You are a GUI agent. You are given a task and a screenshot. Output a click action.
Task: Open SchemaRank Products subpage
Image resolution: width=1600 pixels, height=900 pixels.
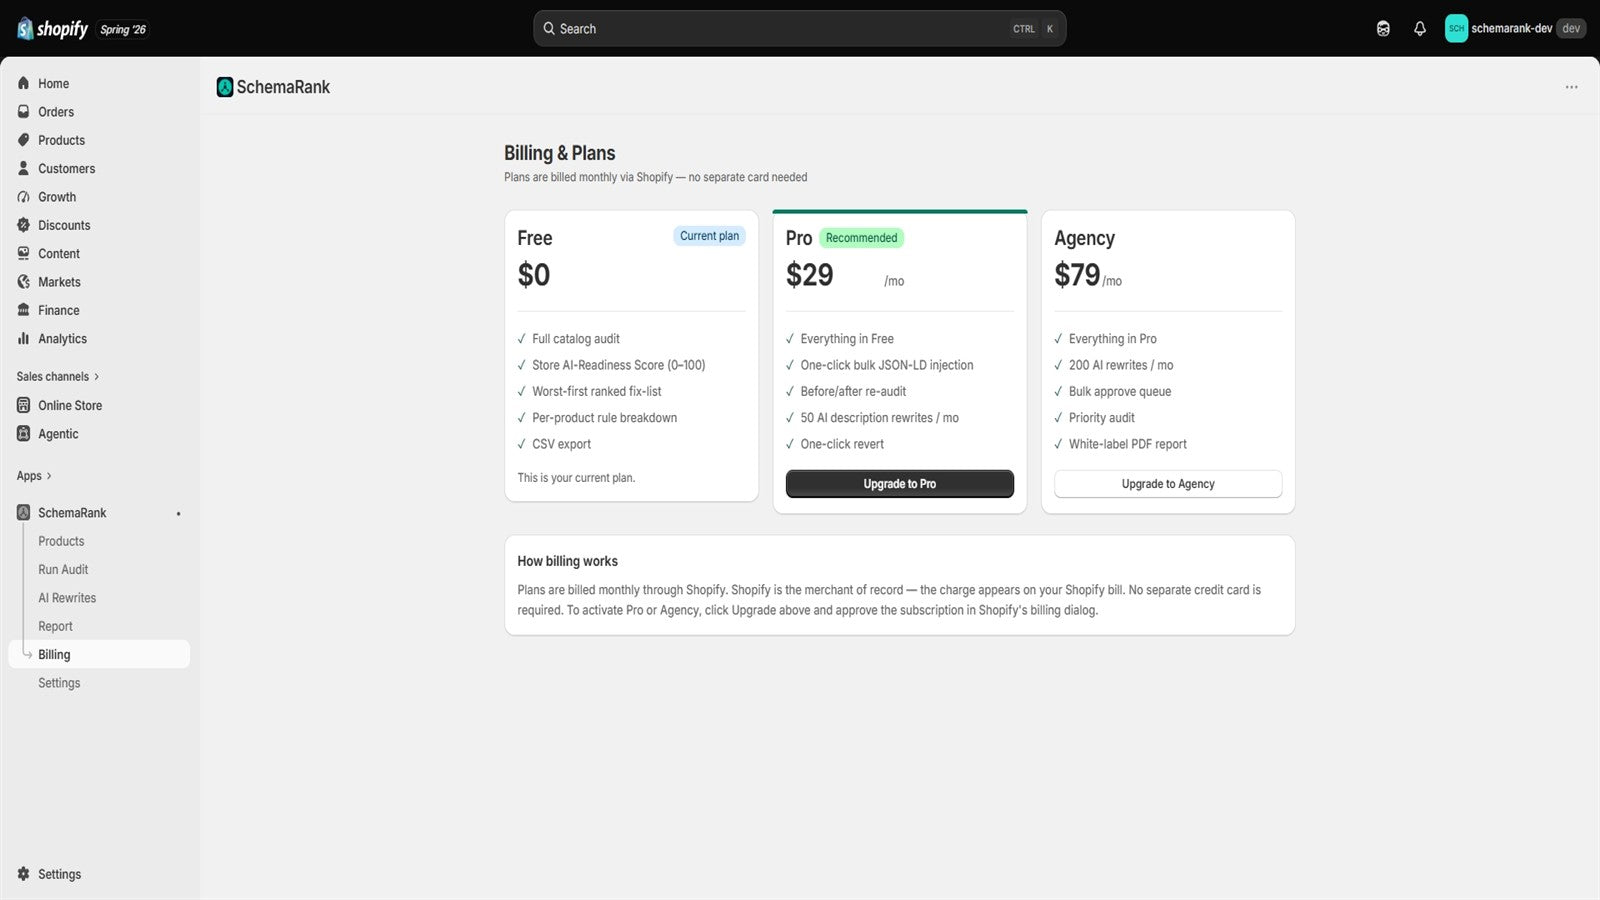point(61,541)
